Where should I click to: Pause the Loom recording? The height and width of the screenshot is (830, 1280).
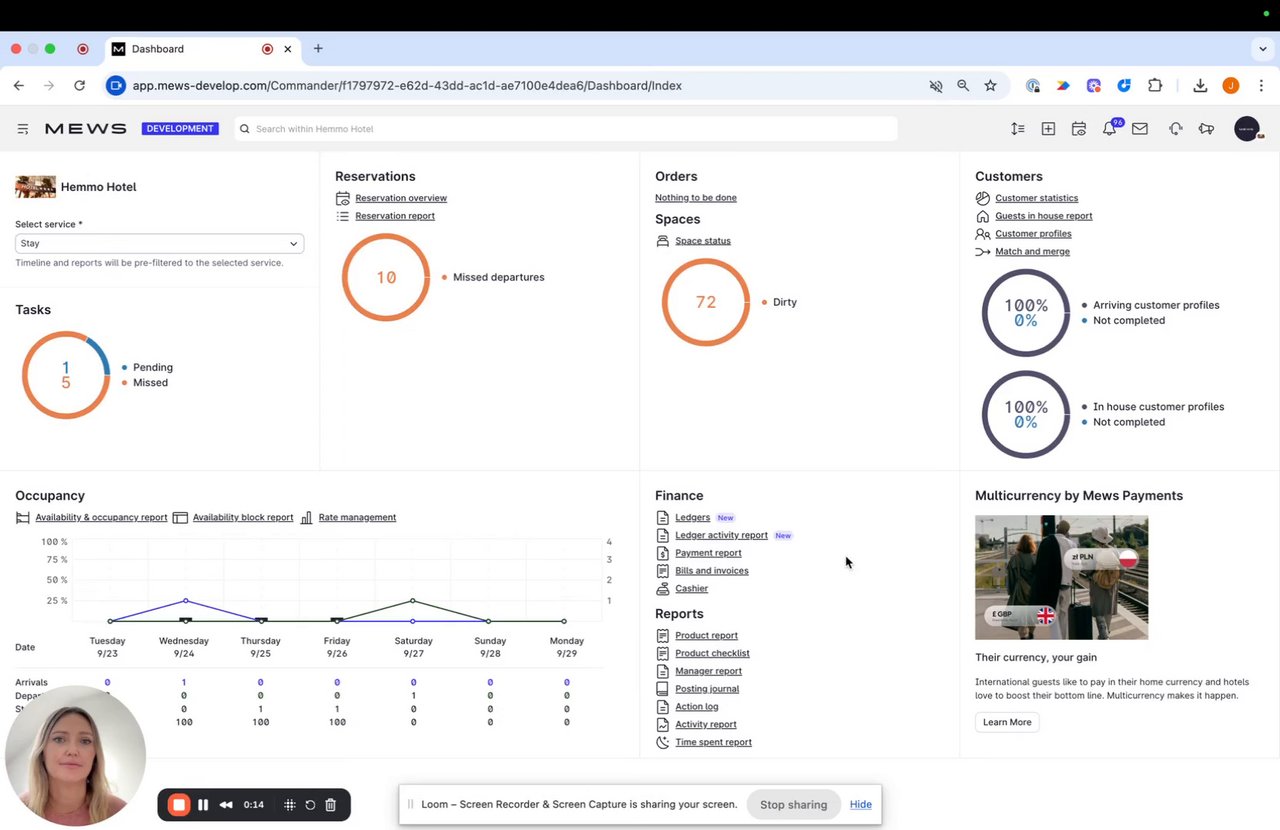(x=203, y=805)
